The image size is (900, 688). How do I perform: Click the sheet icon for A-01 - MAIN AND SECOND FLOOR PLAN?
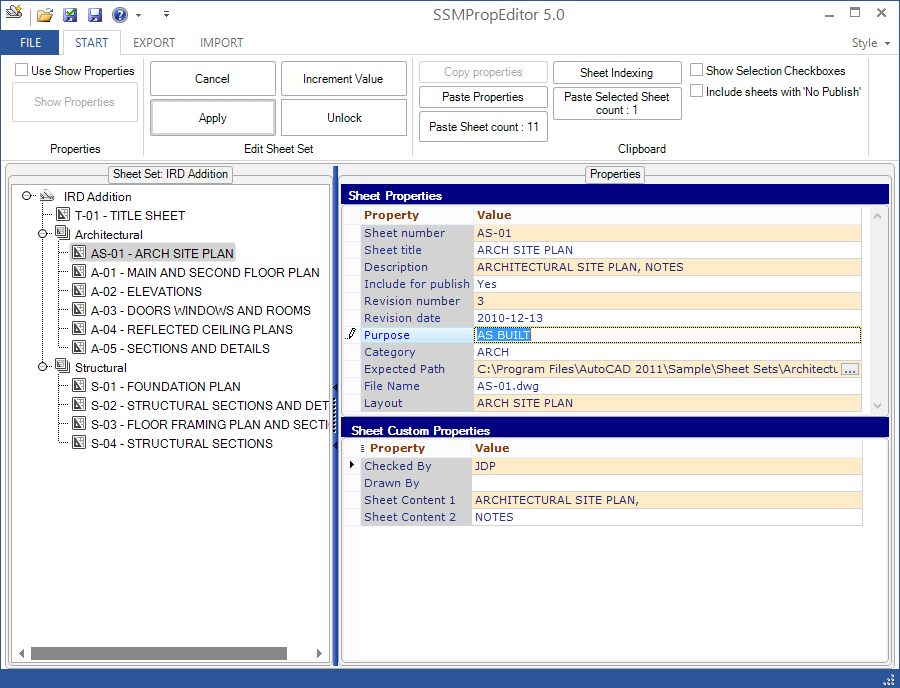[x=79, y=271]
